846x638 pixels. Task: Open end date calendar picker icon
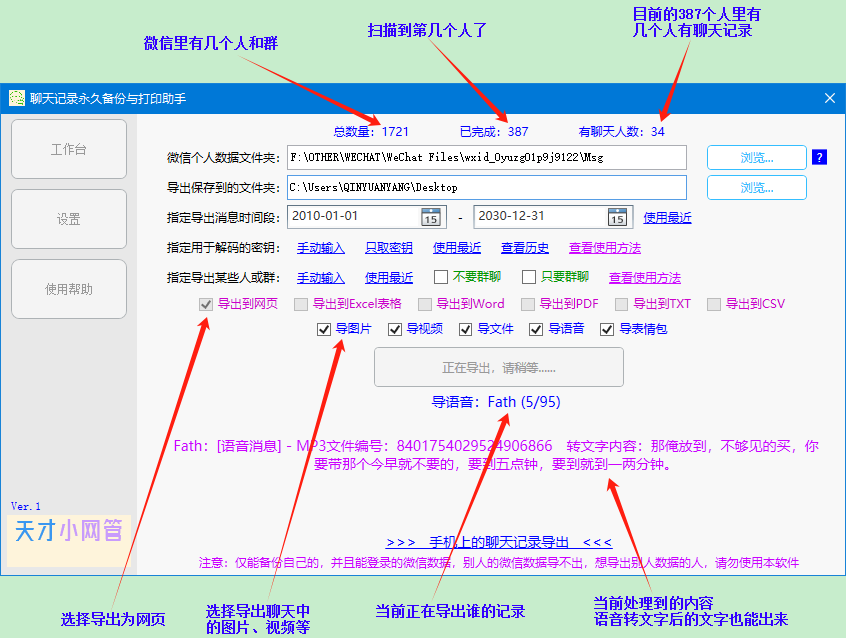pyautogui.click(x=618, y=217)
